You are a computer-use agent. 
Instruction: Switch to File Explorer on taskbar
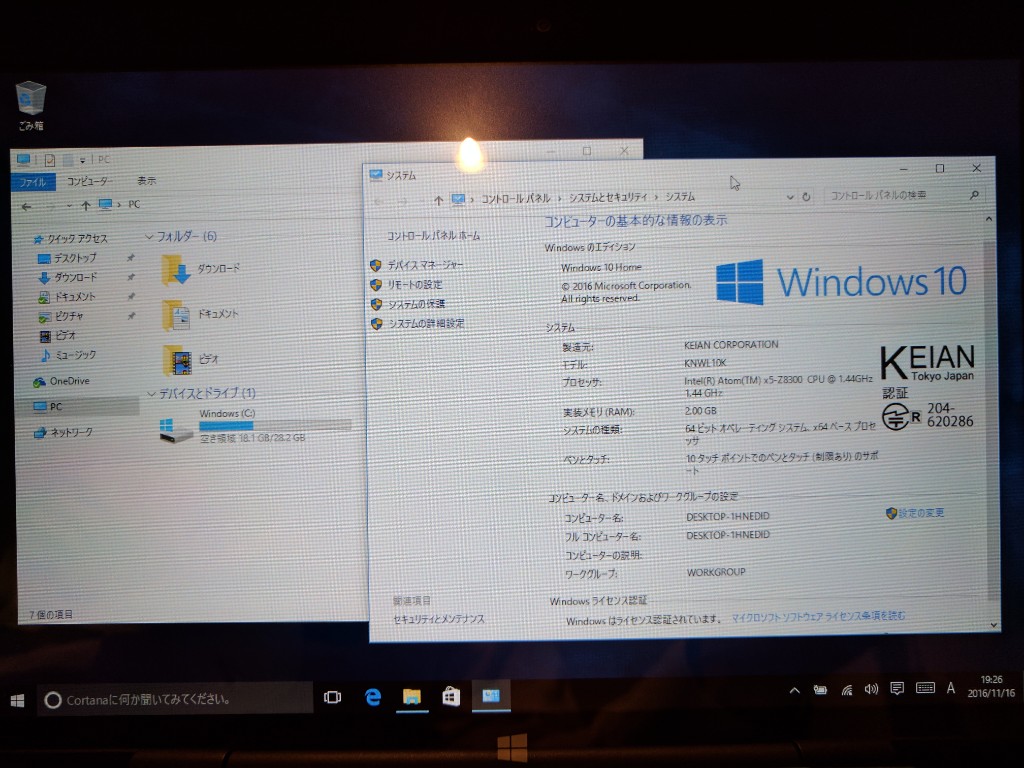pyautogui.click(x=411, y=697)
